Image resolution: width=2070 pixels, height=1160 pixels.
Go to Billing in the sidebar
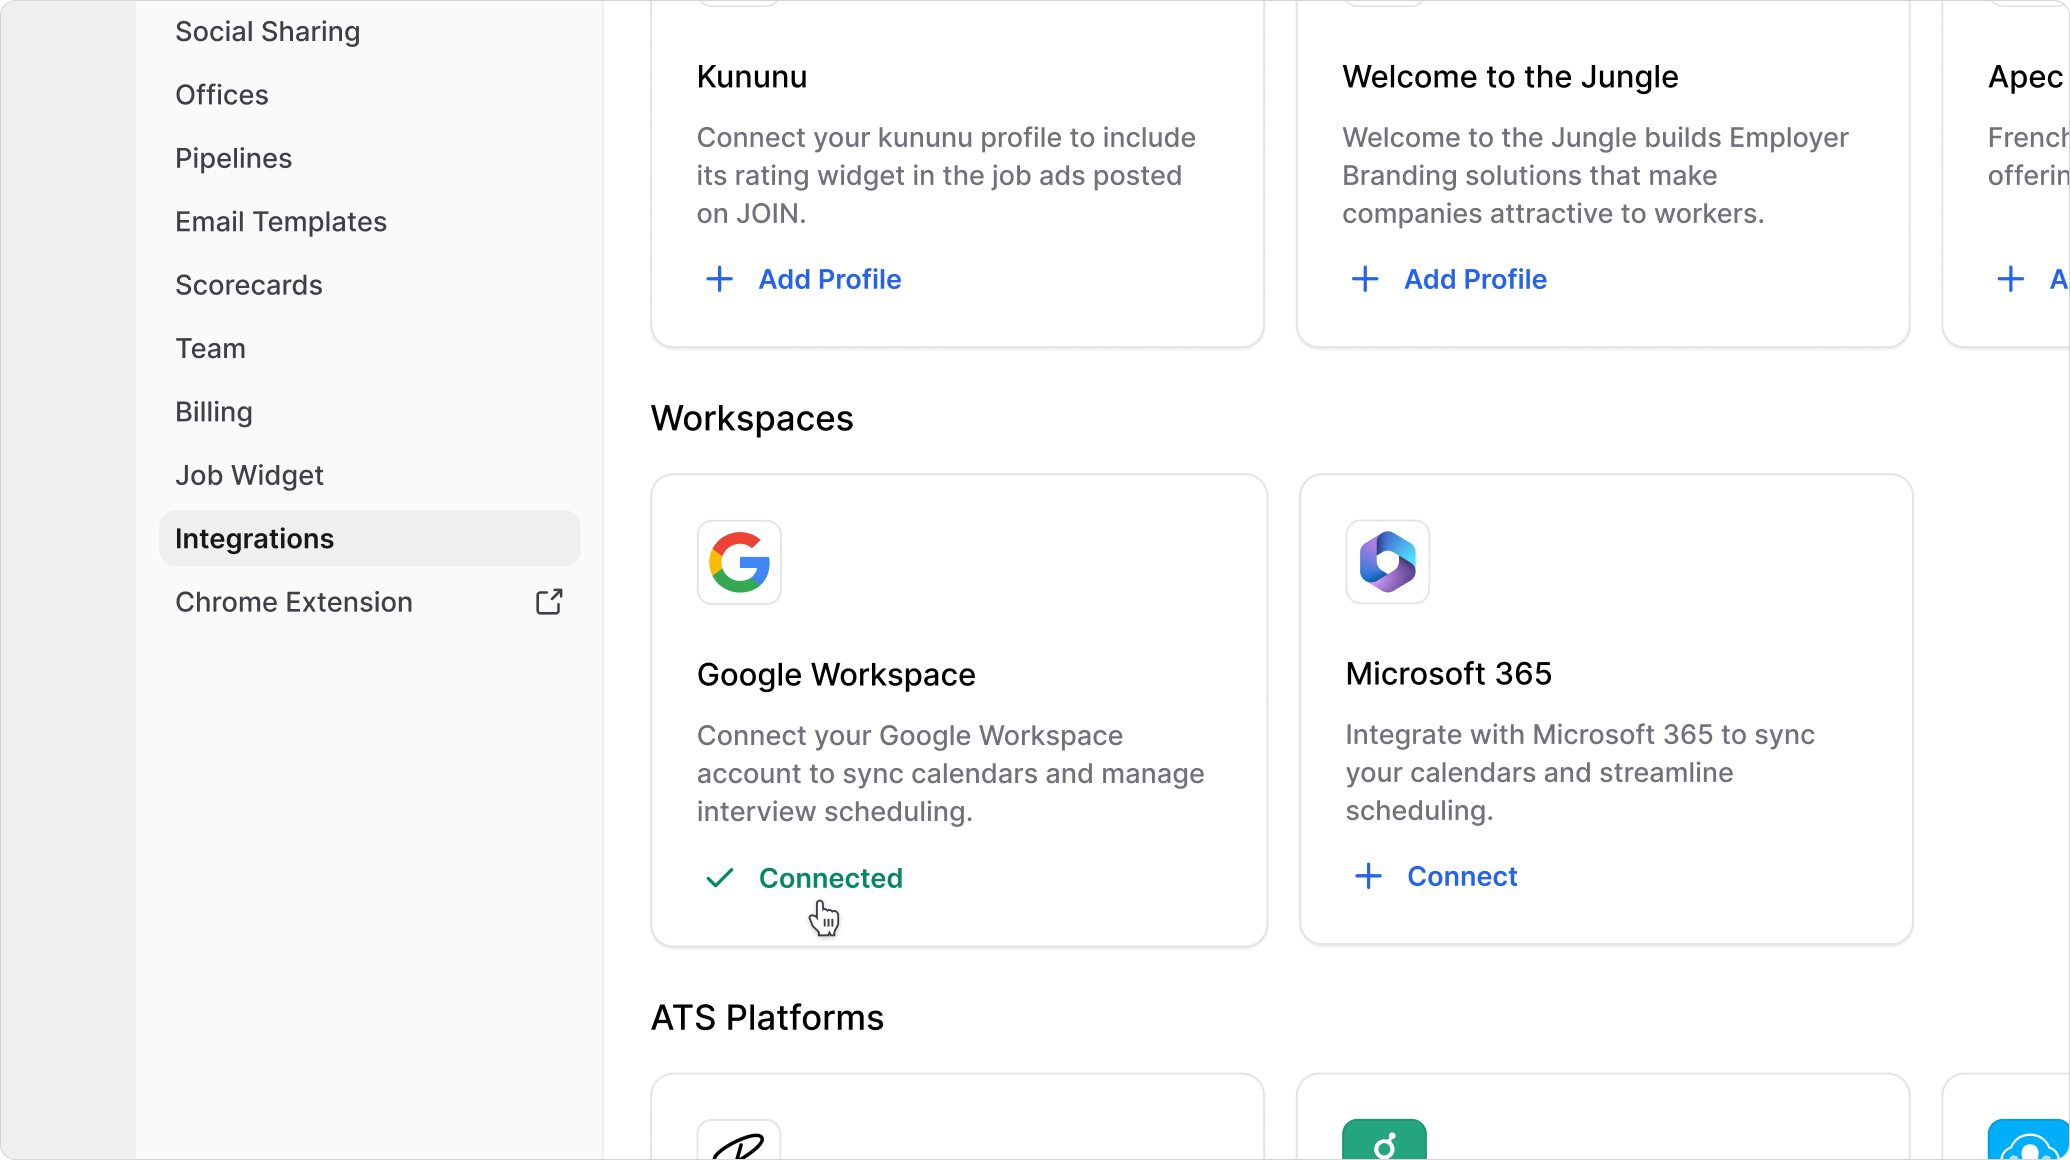click(214, 412)
